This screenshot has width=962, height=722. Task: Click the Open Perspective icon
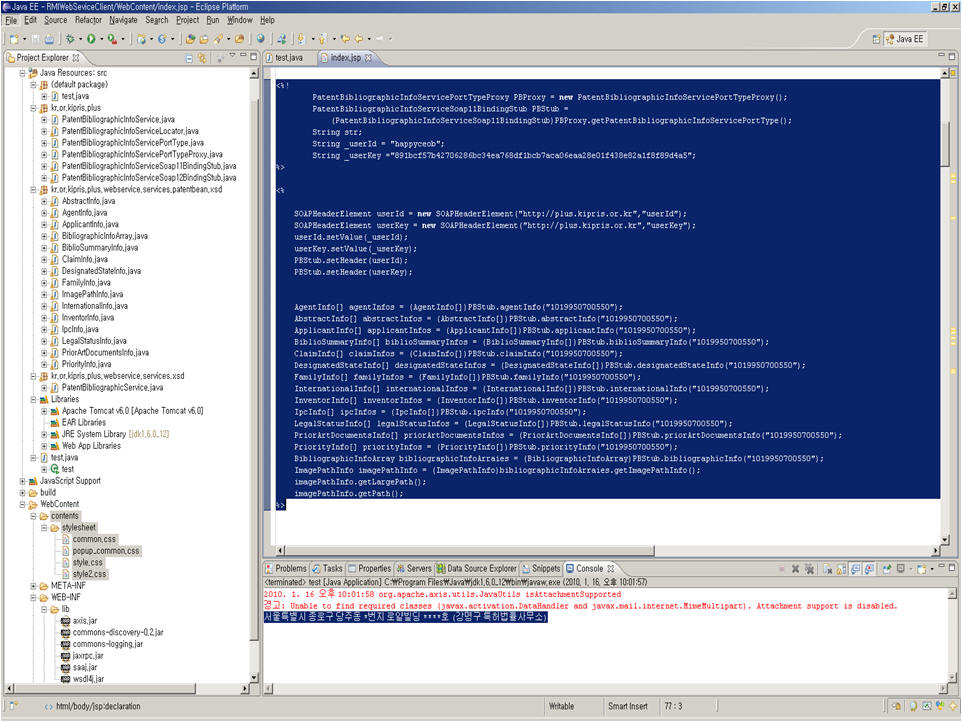877,39
